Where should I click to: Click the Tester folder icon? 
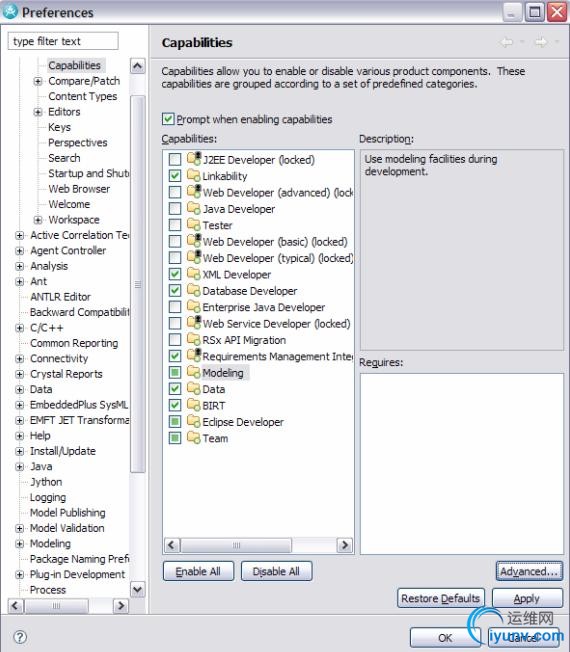click(194, 225)
